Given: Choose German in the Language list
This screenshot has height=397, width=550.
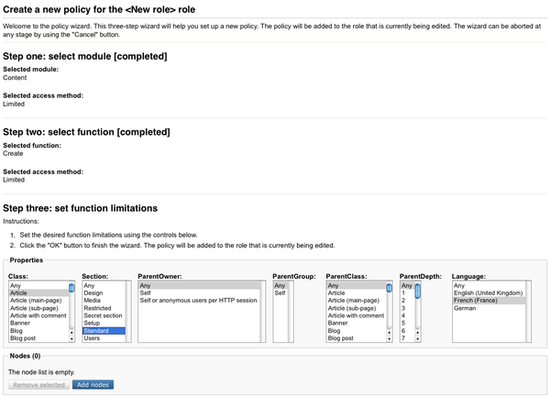Looking at the screenshot, I should point(489,308).
